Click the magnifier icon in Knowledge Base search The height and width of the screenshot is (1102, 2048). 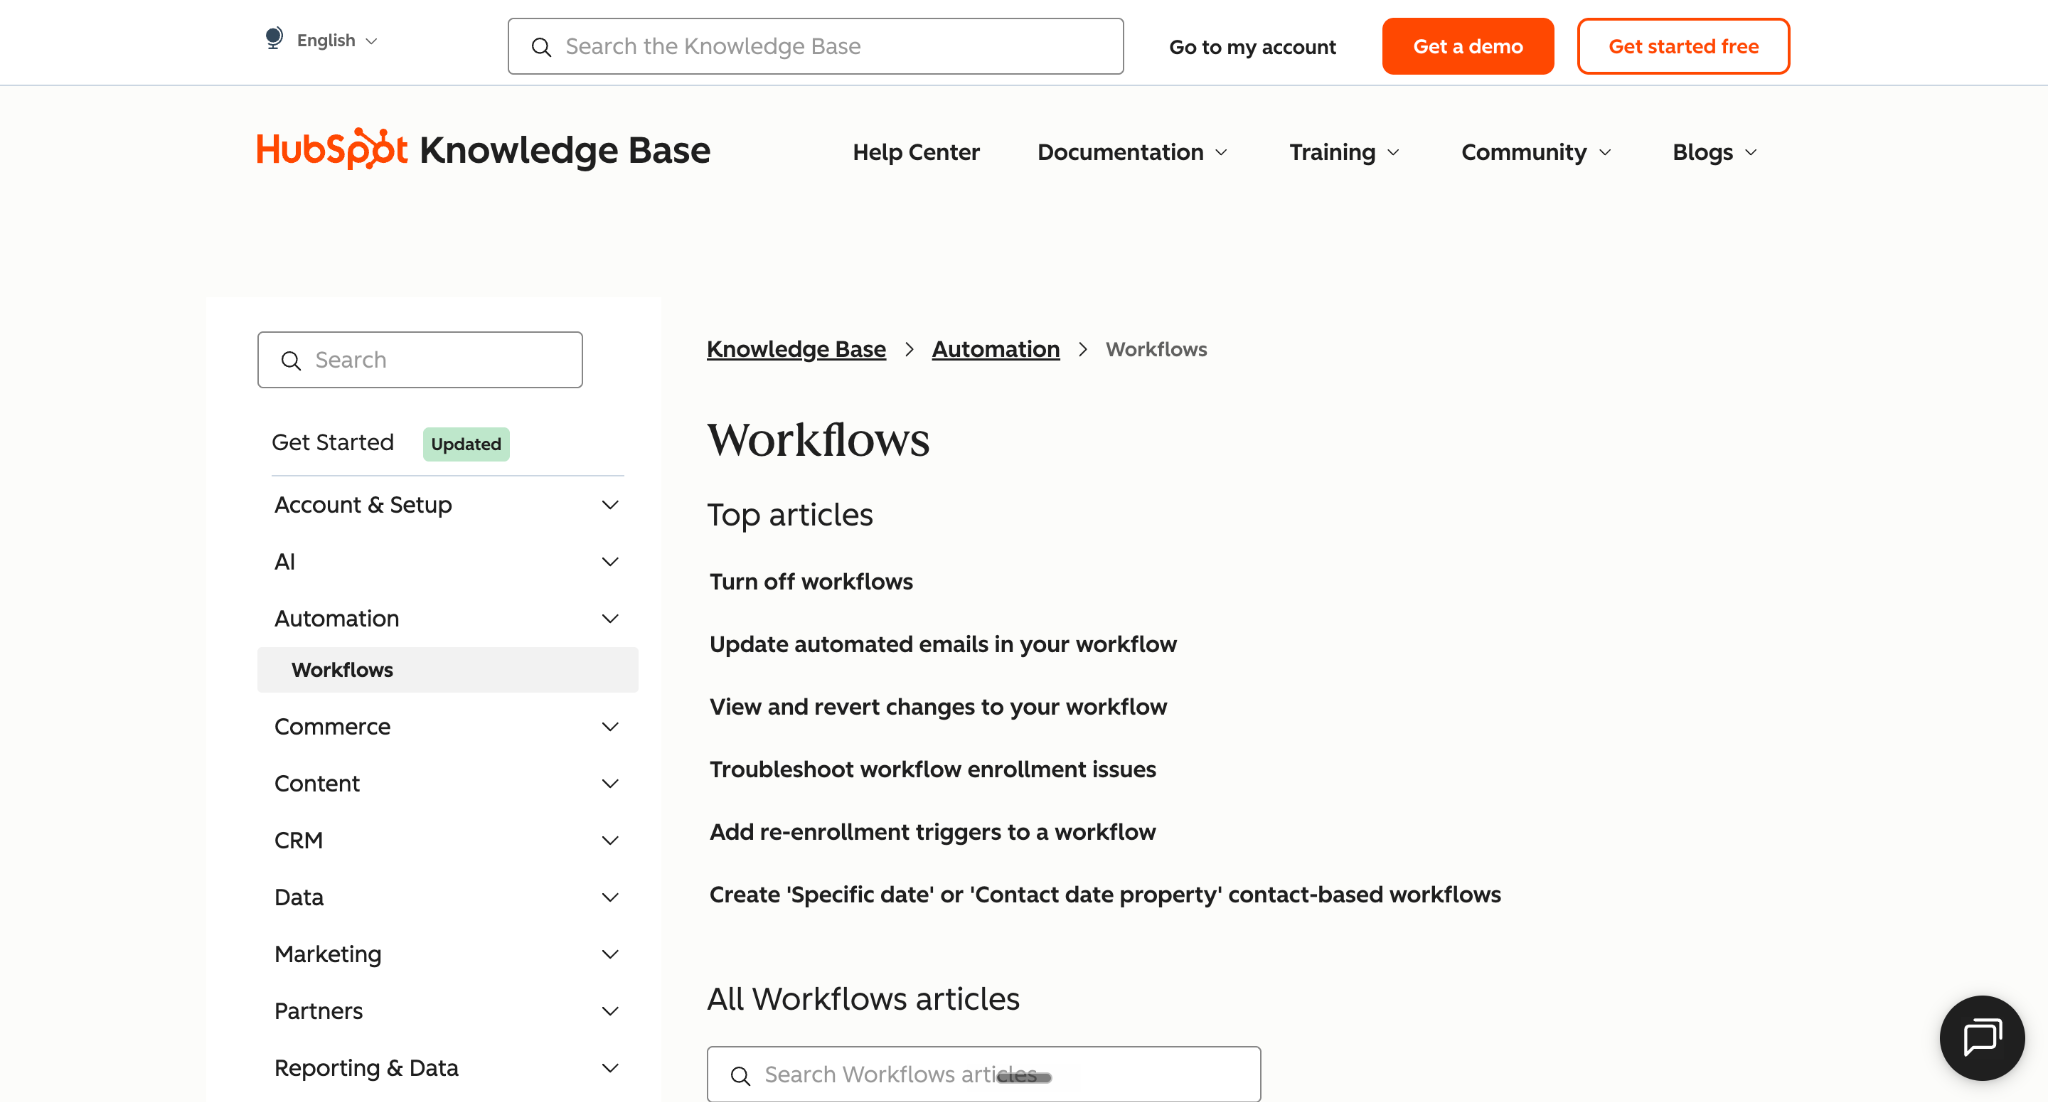tap(541, 47)
